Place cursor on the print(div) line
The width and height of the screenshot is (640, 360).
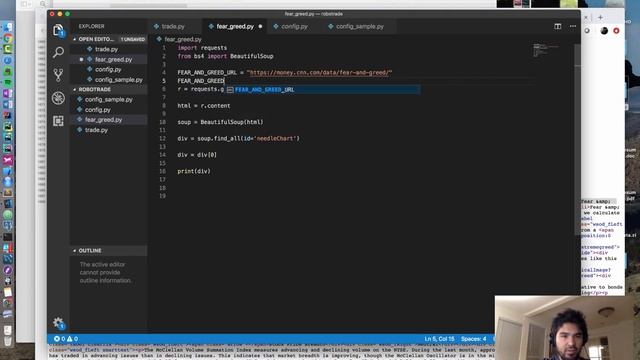[x=194, y=171]
